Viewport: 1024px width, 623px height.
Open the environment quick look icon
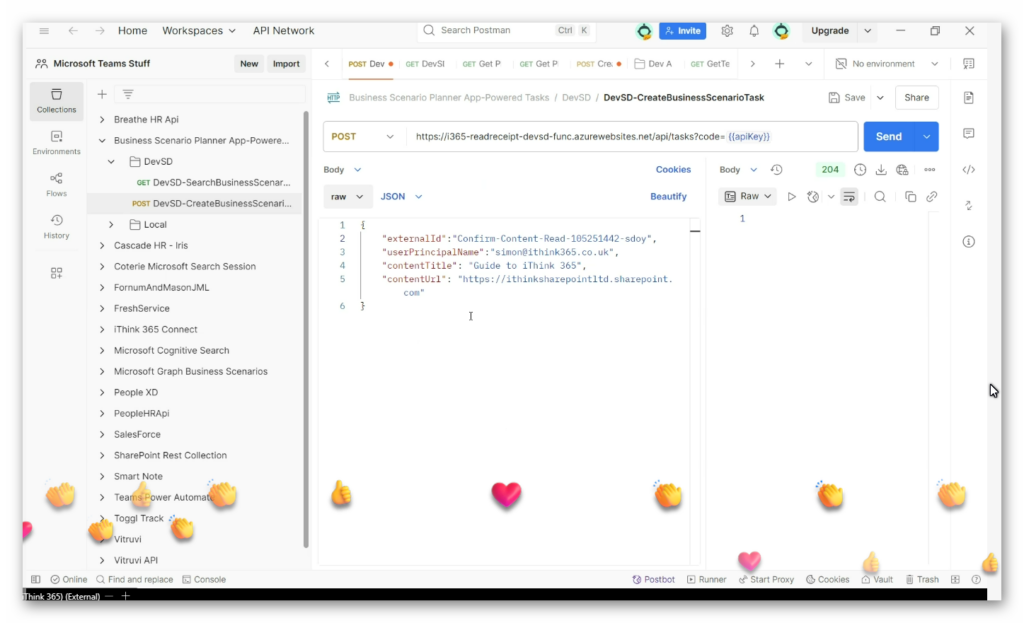[x=968, y=63]
